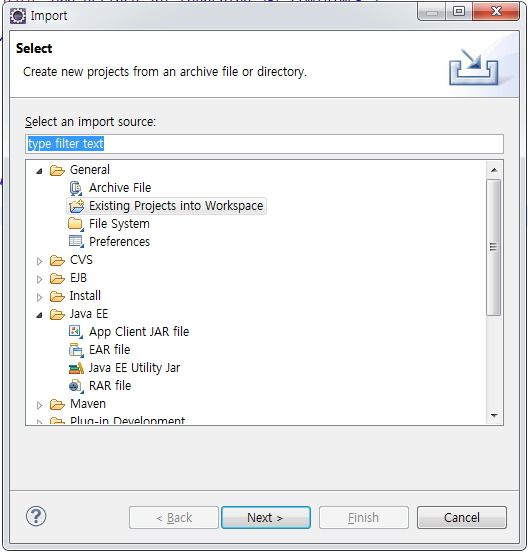Expand the CVS folder tree node
The image size is (528, 552).
39,261
